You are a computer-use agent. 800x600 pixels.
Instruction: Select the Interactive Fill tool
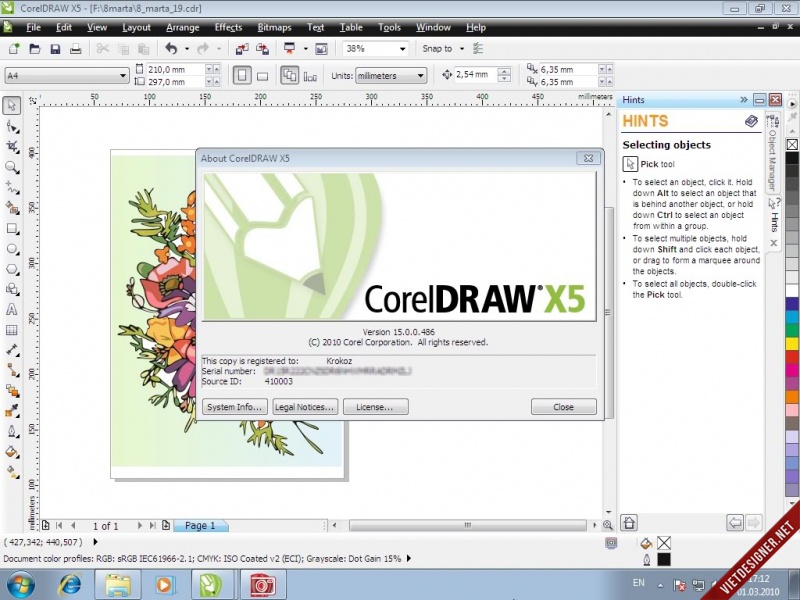click(11, 472)
